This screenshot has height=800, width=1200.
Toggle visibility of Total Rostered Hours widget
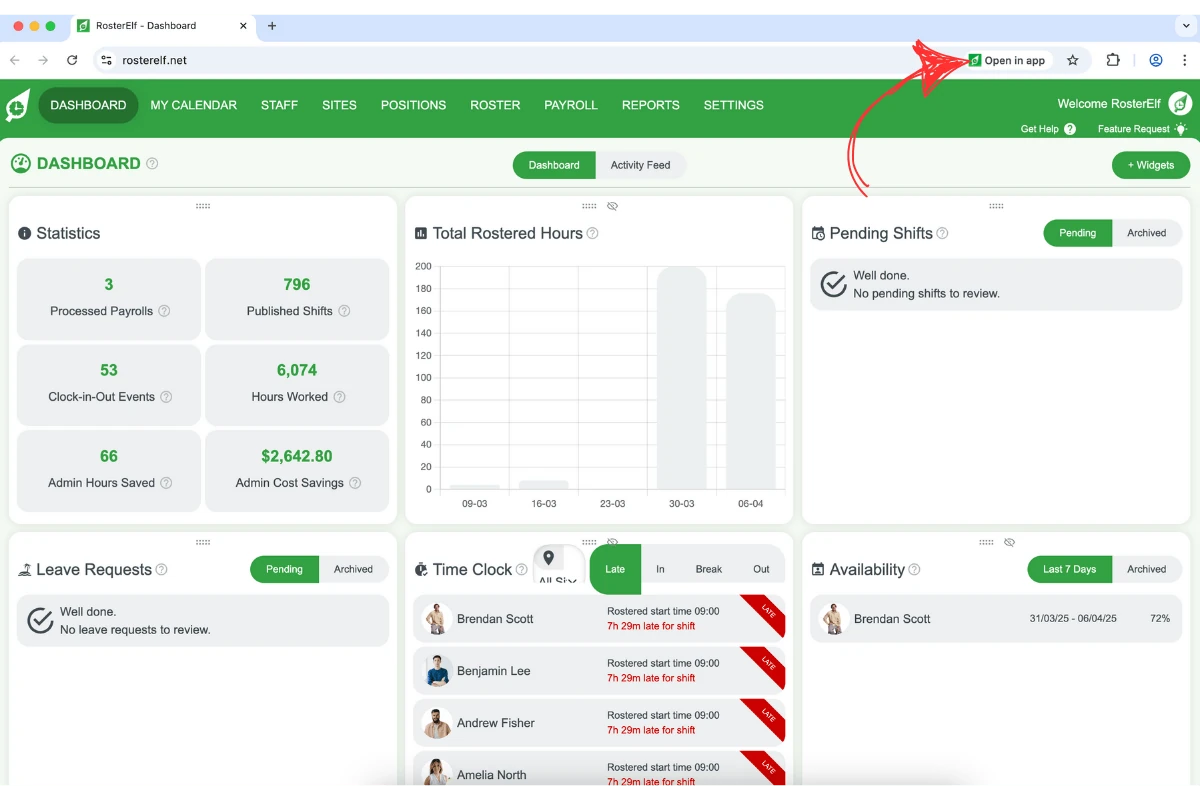coord(613,206)
